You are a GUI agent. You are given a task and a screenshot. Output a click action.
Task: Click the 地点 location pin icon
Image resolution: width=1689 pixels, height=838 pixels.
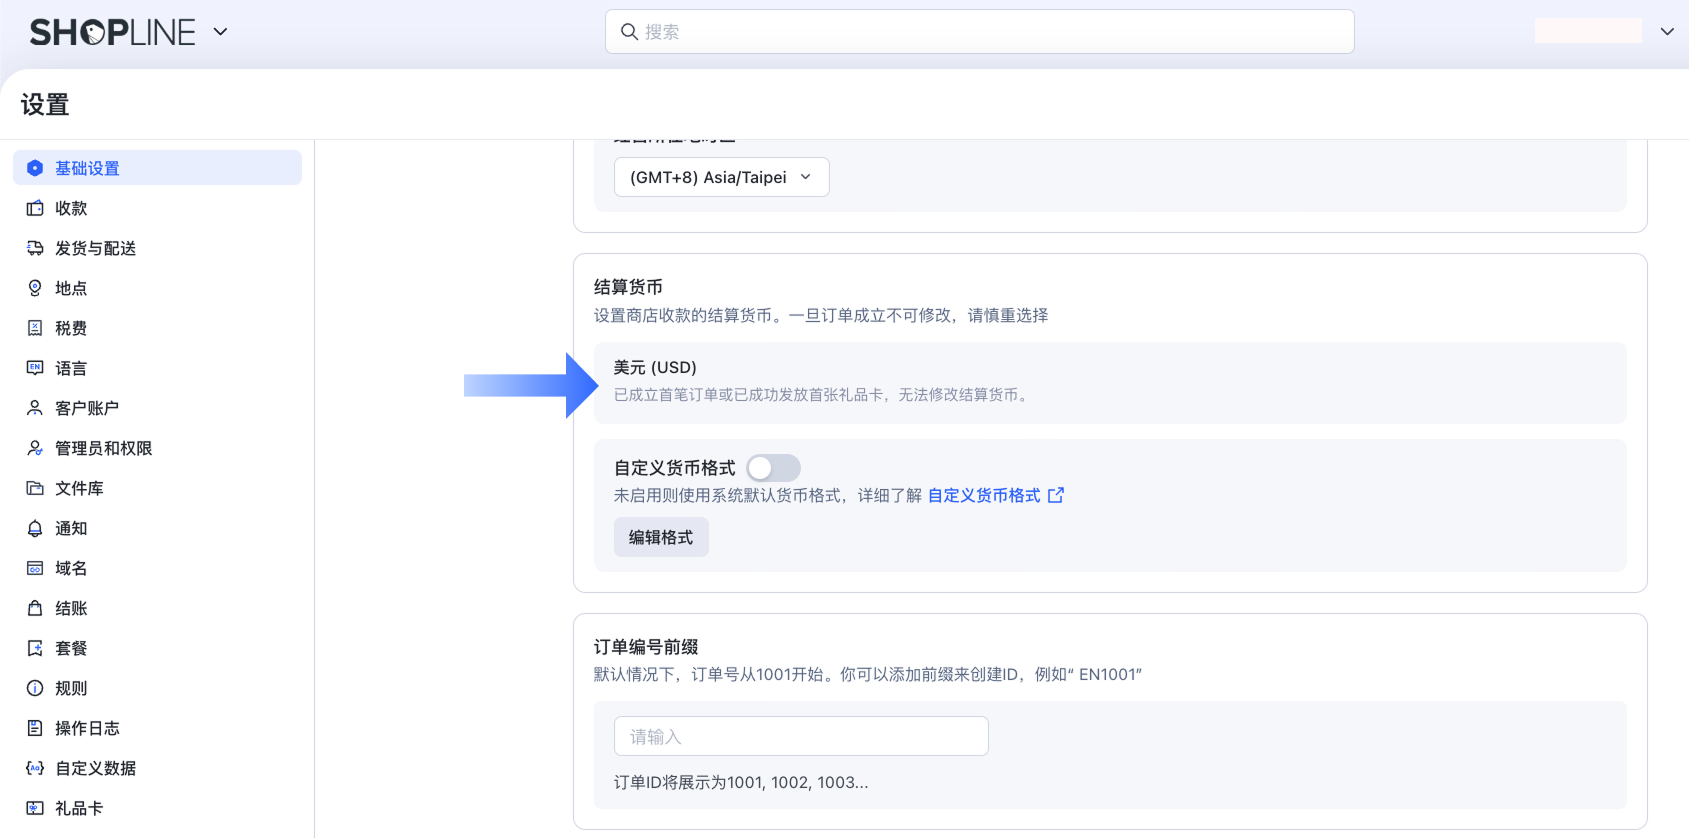point(35,288)
